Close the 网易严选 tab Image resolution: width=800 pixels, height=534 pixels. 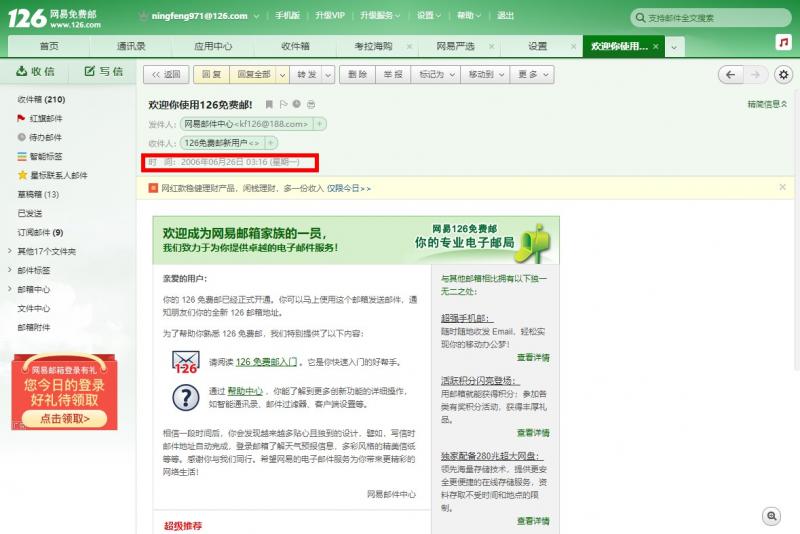pyautogui.click(x=491, y=46)
